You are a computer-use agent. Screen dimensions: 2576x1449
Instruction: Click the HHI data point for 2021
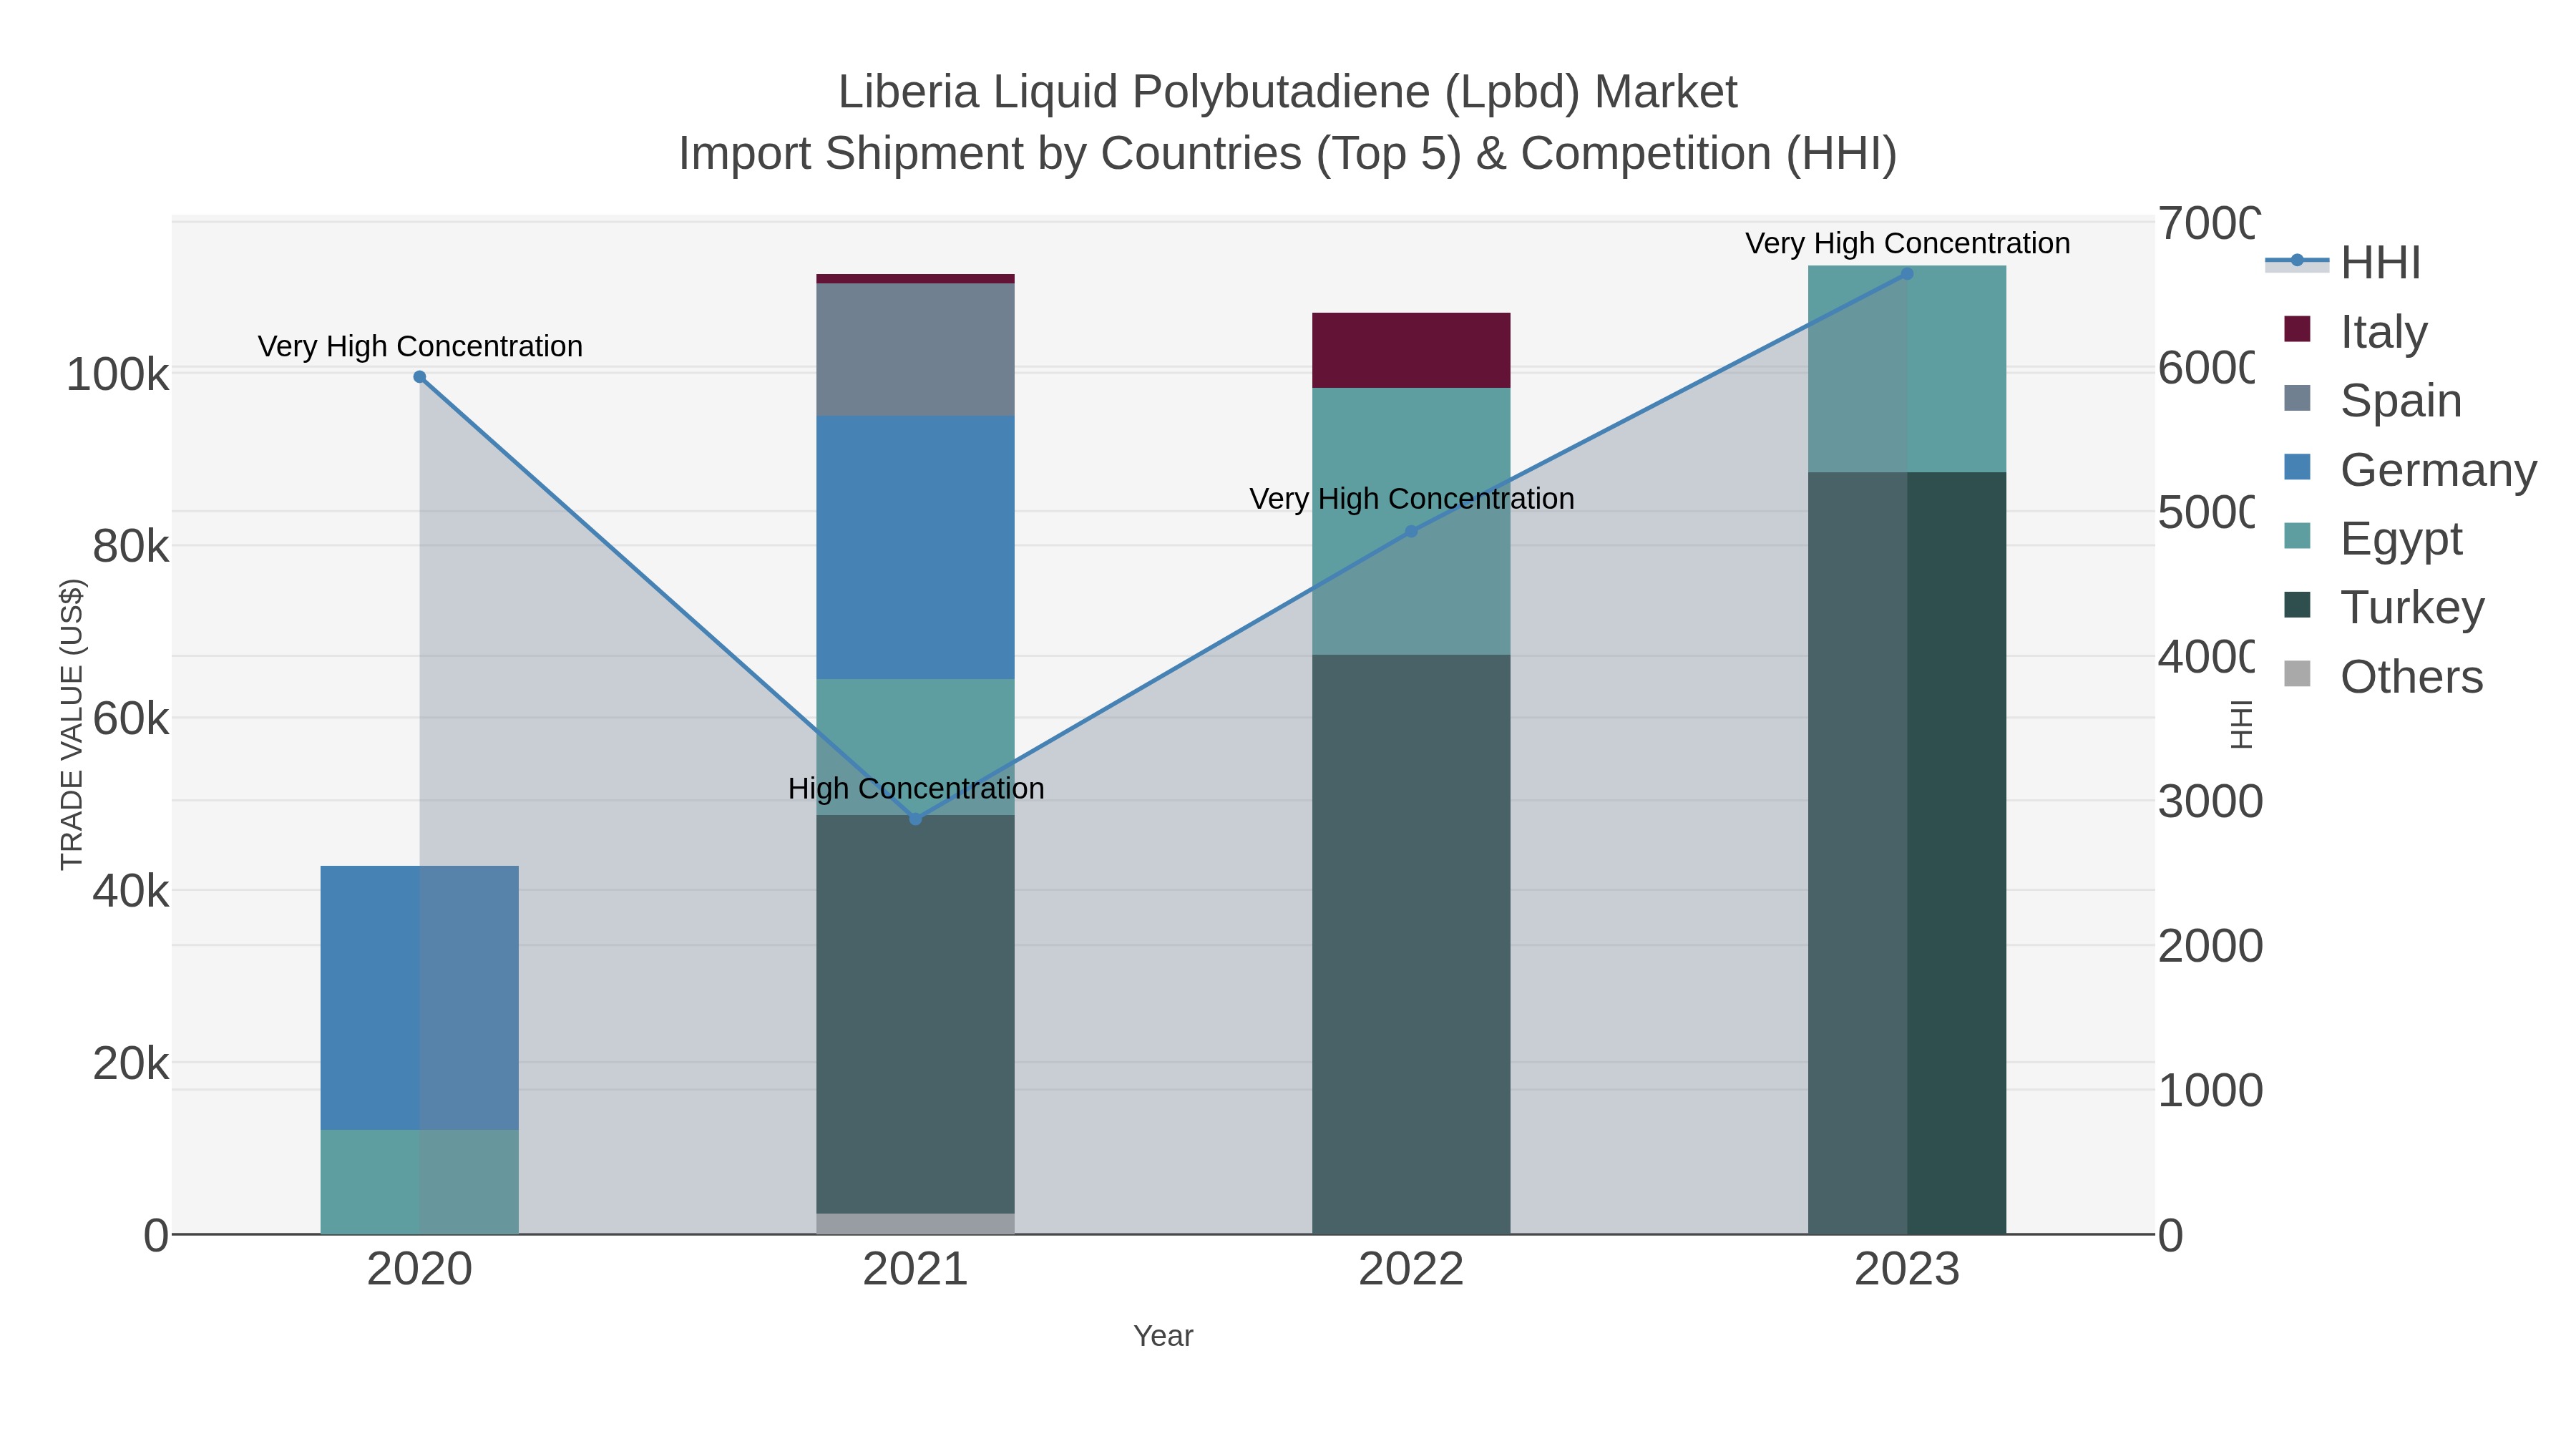coord(915,819)
